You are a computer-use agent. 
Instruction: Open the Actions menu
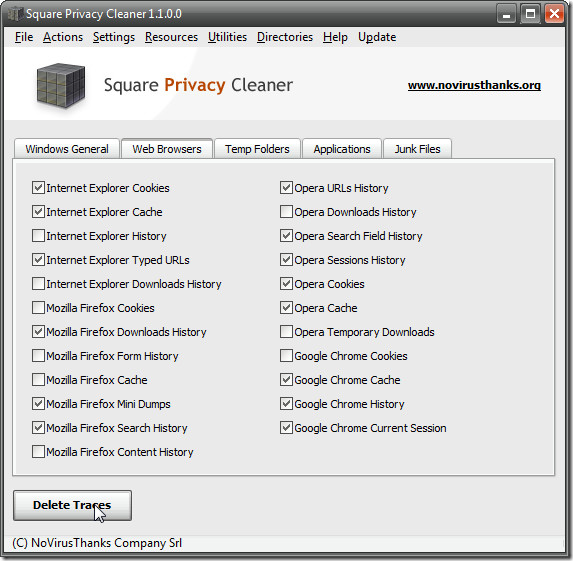[63, 37]
